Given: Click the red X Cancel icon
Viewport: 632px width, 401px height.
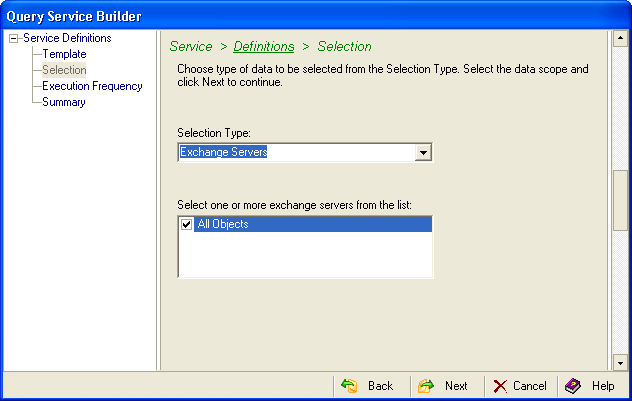Looking at the screenshot, I should point(500,386).
